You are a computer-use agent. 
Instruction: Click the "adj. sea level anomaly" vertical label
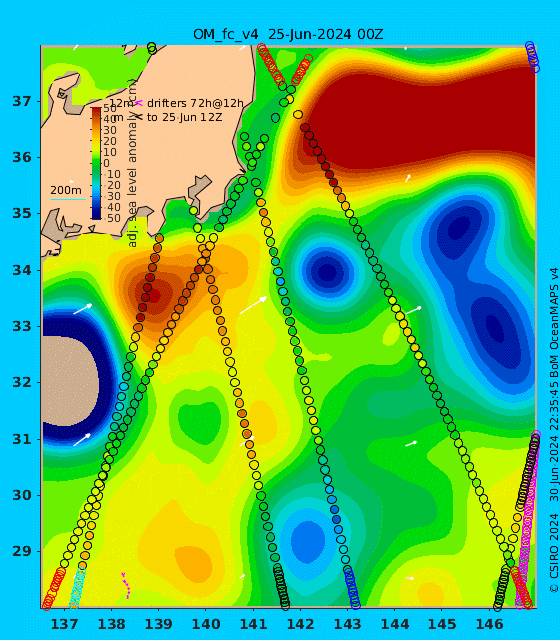tap(132, 163)
